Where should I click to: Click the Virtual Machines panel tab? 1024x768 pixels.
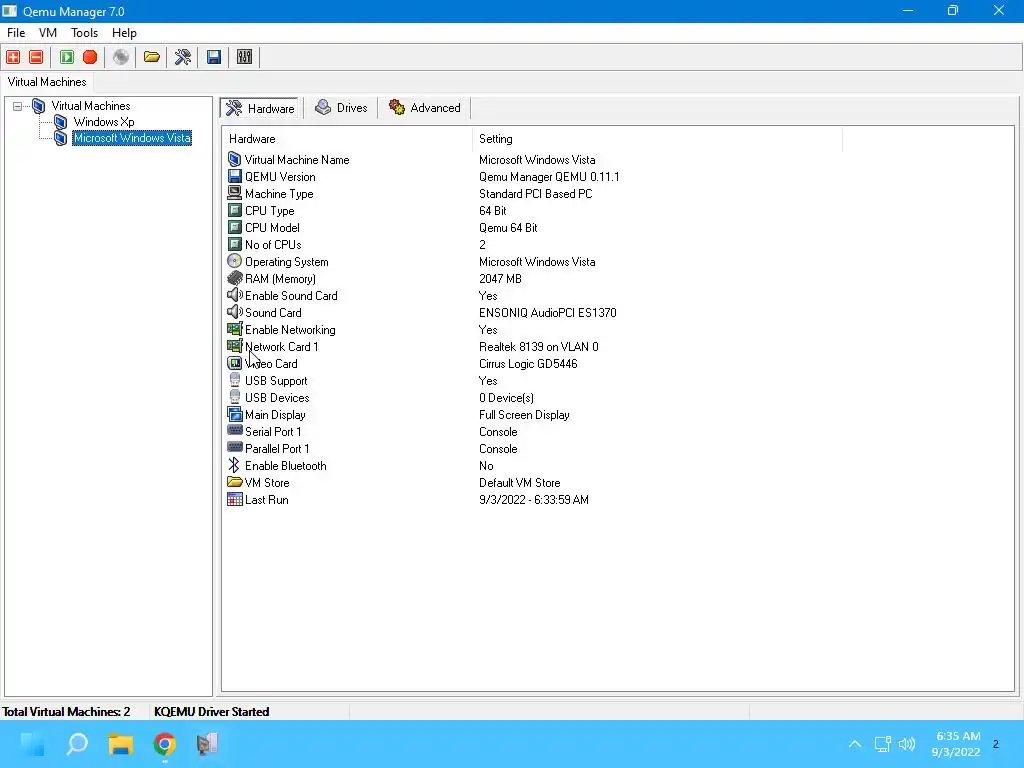(x=47, y=82)
